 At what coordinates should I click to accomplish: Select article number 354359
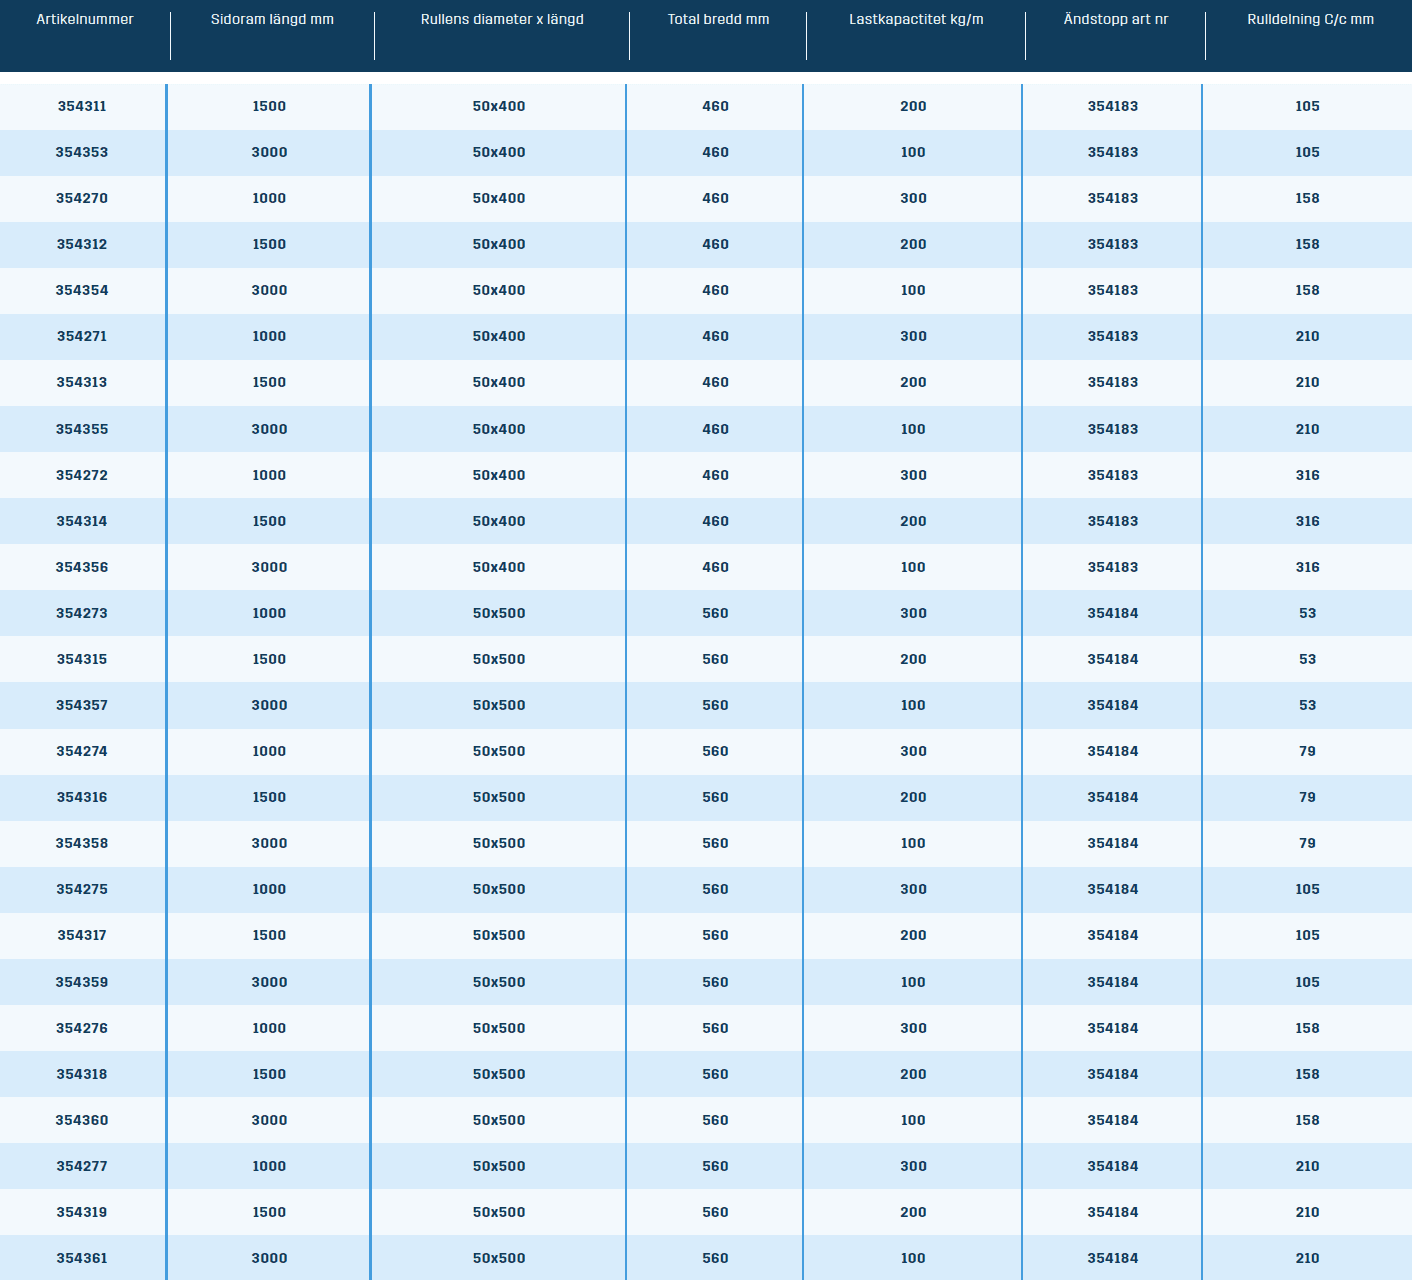[82, 982]
